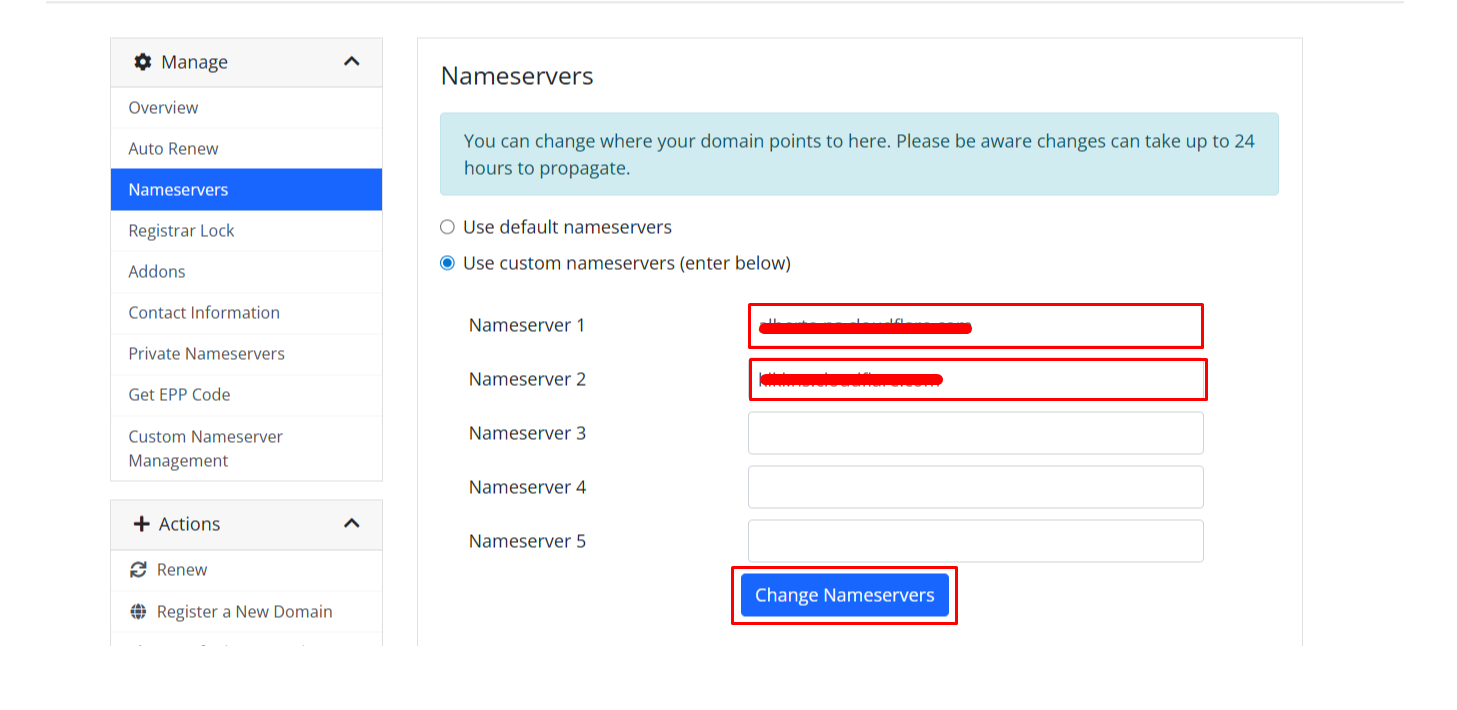Collapse the Actions panel chevron
The width and height of the screenshot is (1457, 710).
[351, 523]
